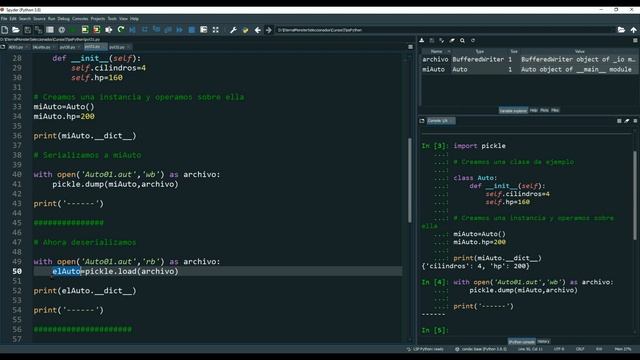Import data in Variable explorer toolbar

click(422, 40)
